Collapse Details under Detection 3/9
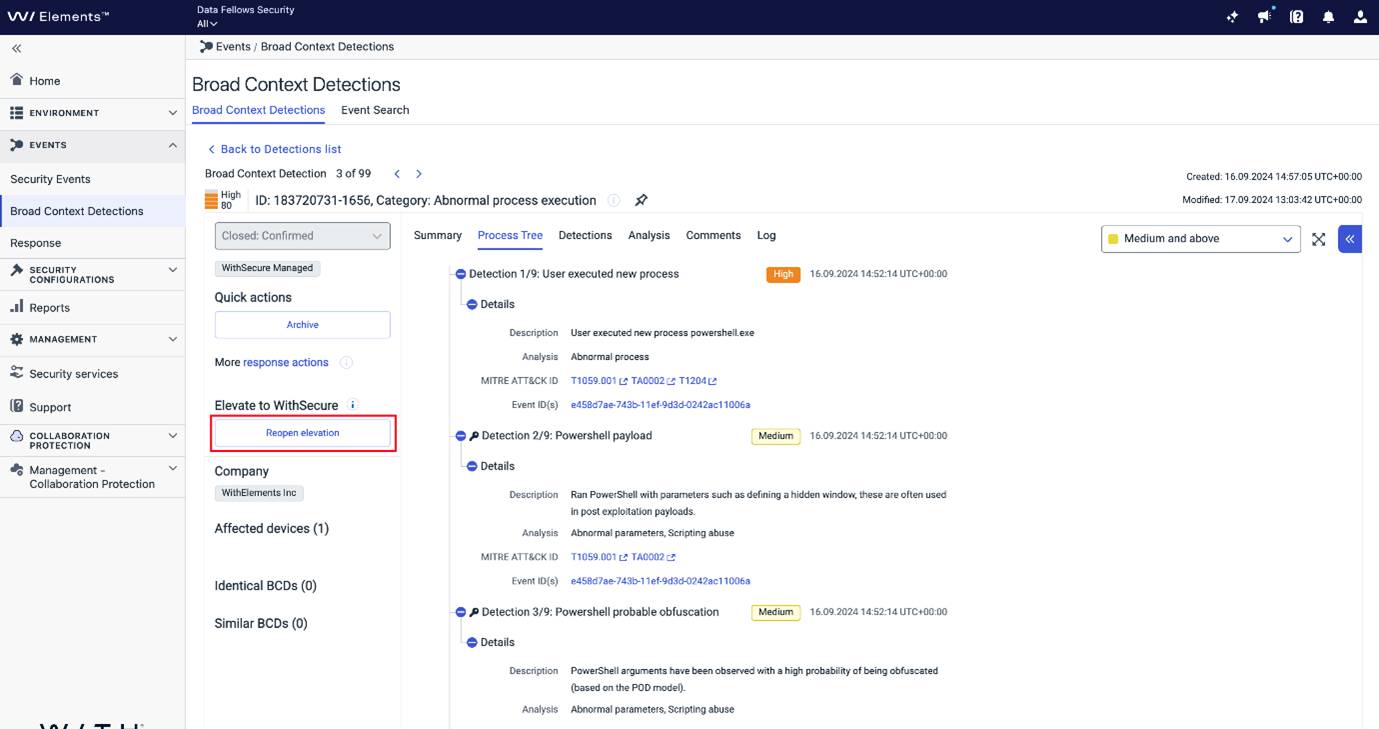1379x729 pixels. [x=472, y=642]
